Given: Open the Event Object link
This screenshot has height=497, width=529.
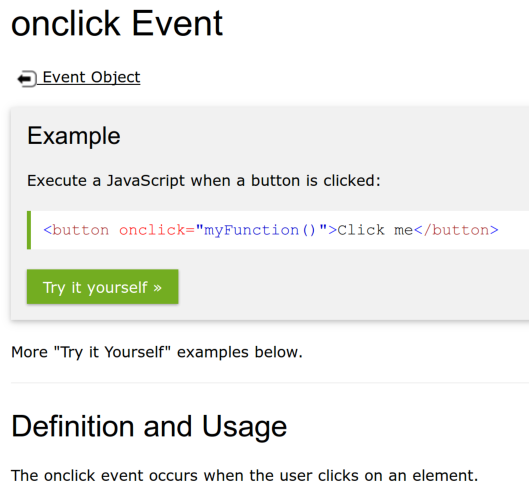Looking at the screenshot, I should tap(91, 77).
